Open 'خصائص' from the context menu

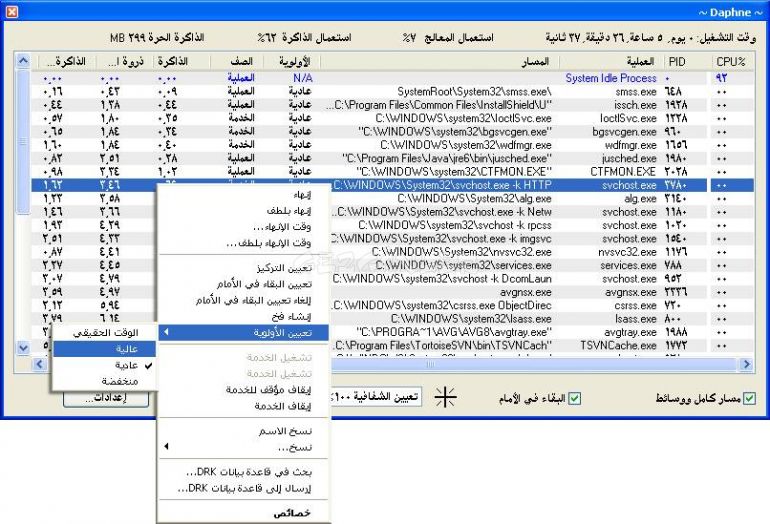pos(244,513)
